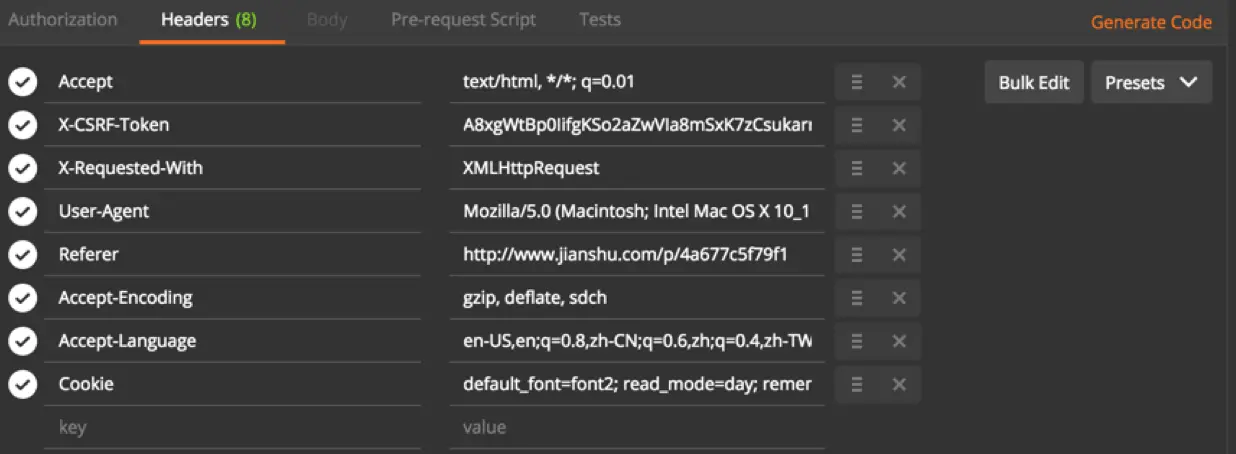Delete the Cookie header row
This screenshot has width=1236, height=454.
[x=899, y=384]
